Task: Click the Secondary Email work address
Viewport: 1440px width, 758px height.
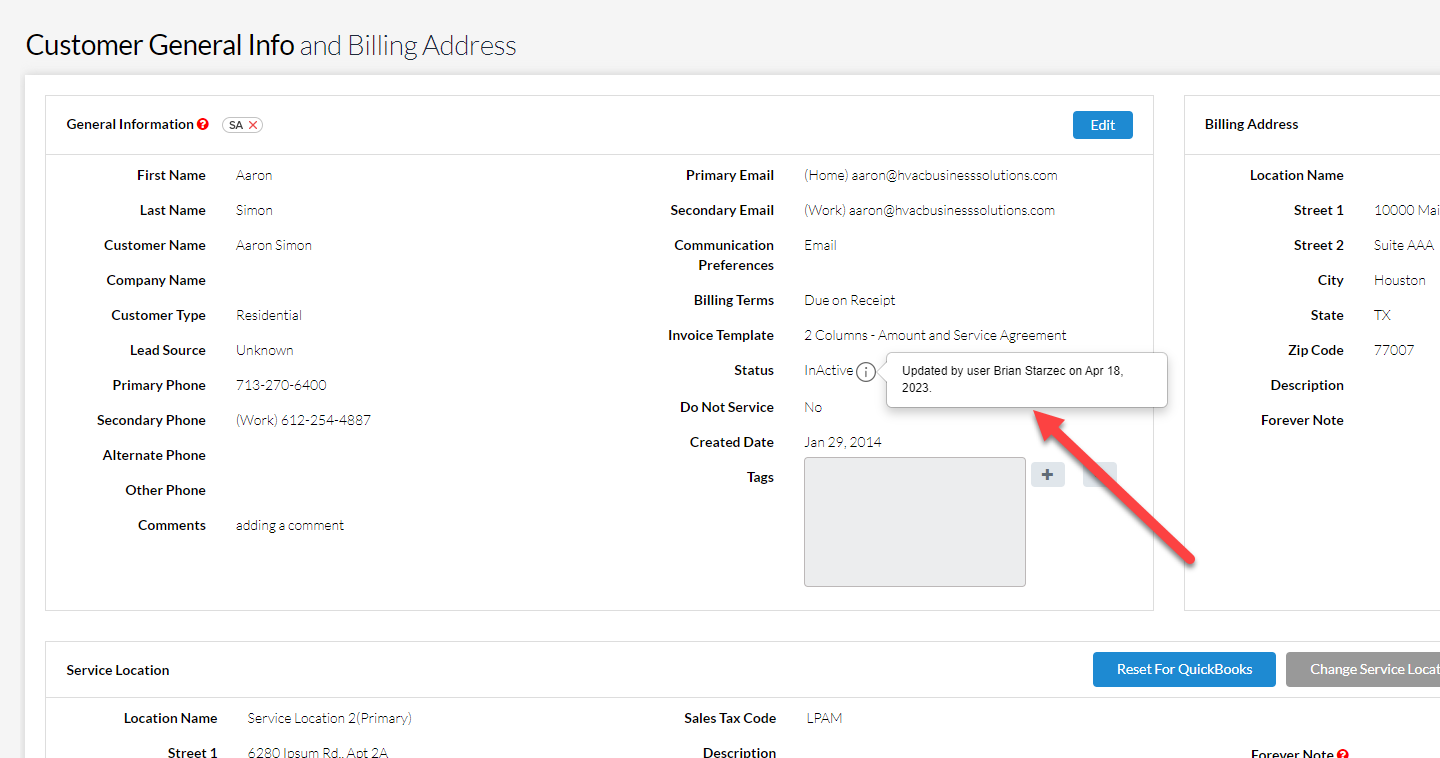Action: click(929, 210)
